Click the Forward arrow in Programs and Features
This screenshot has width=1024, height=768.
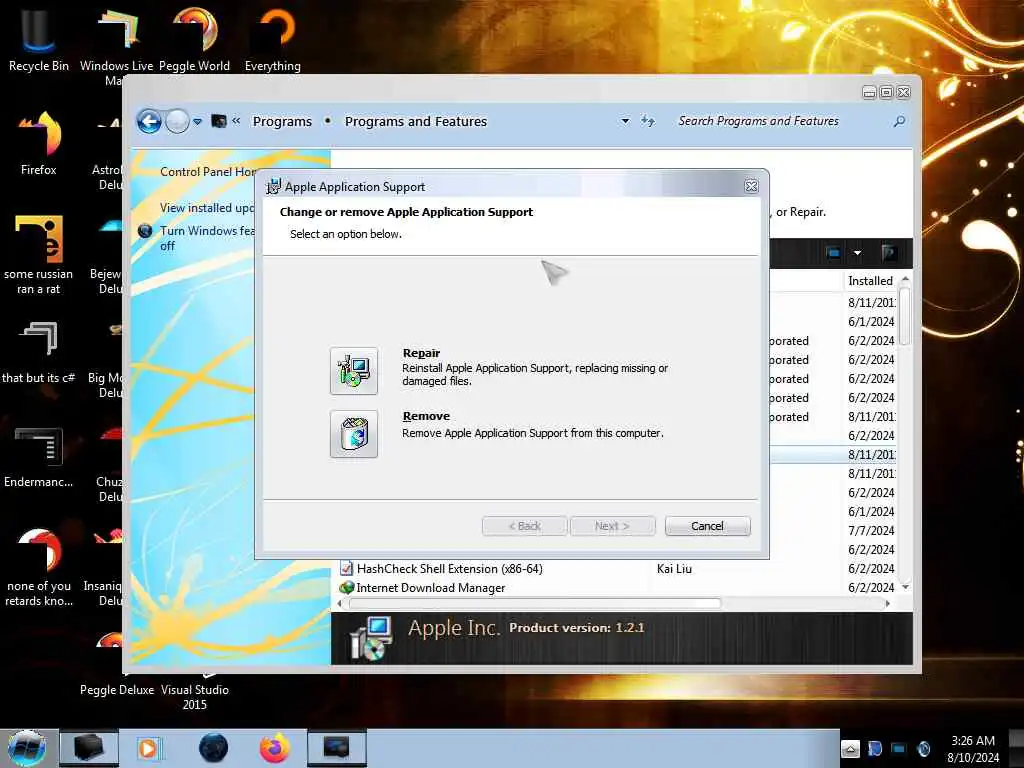tap(176, 121)
